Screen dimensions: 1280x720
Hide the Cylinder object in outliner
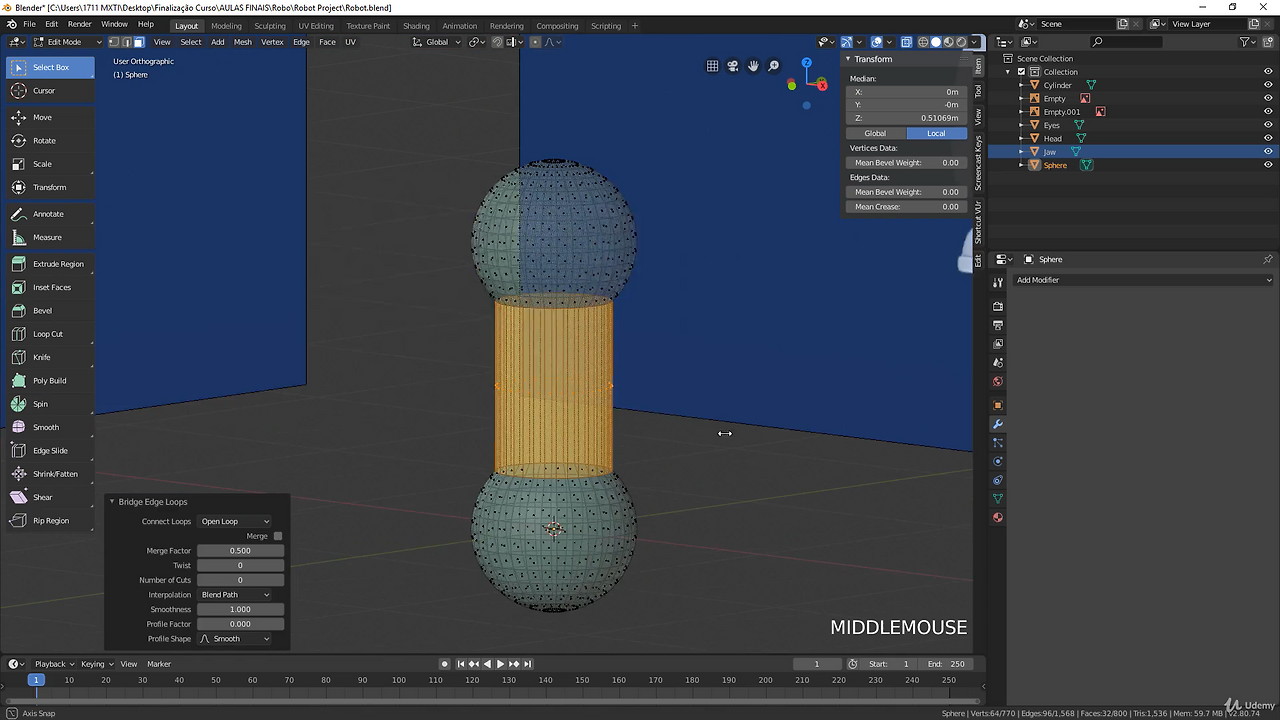click(1268, 85)
